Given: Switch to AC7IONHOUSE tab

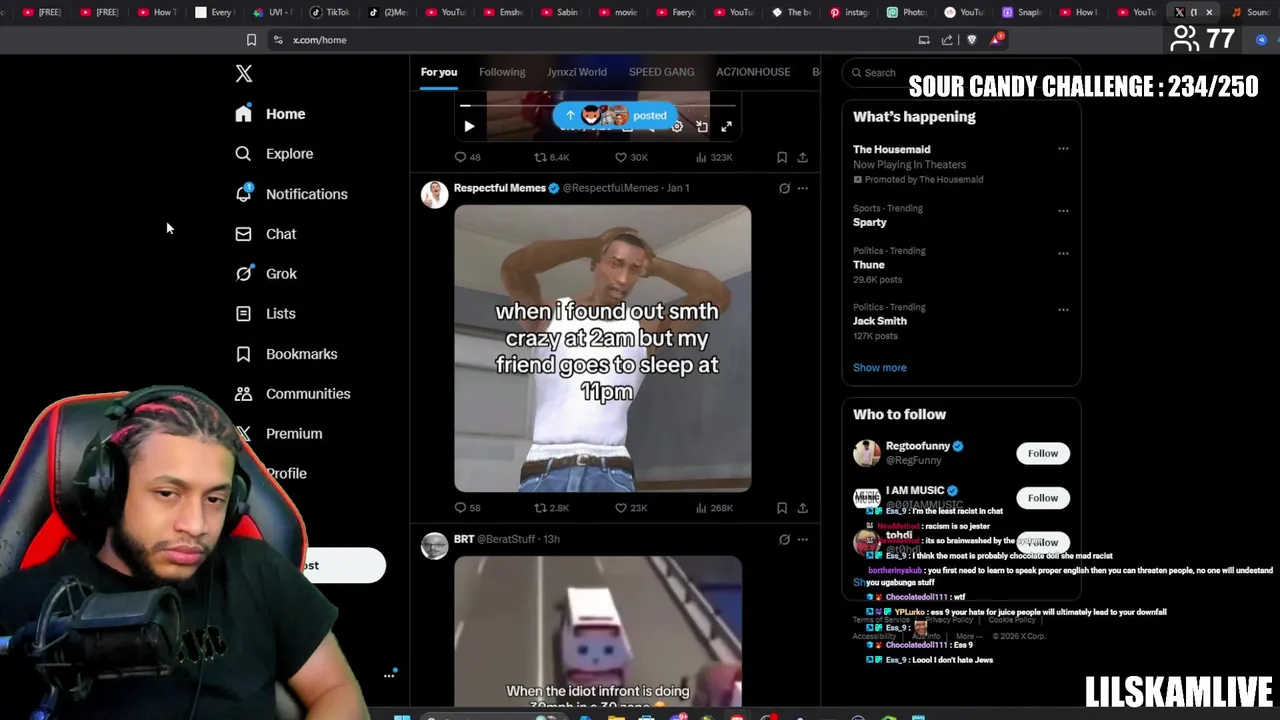Looking at the screenshot, I should coord(753,72).
